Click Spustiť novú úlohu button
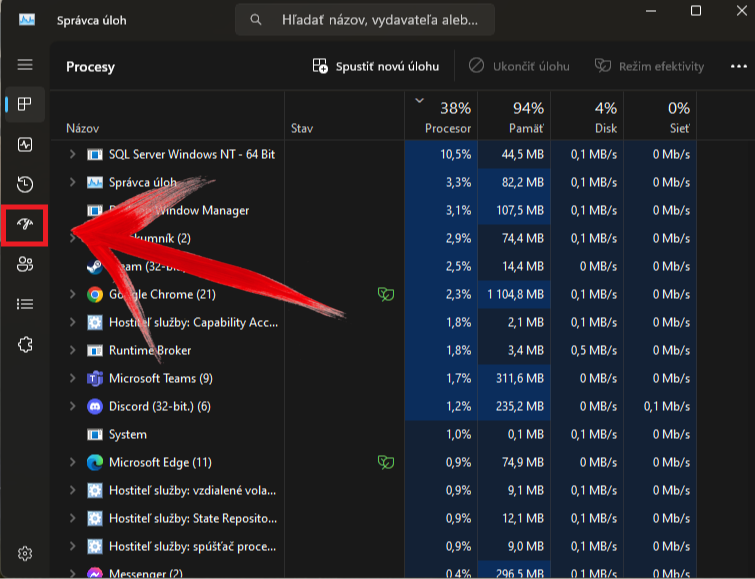755x579 pixels. tap(376, 66)
